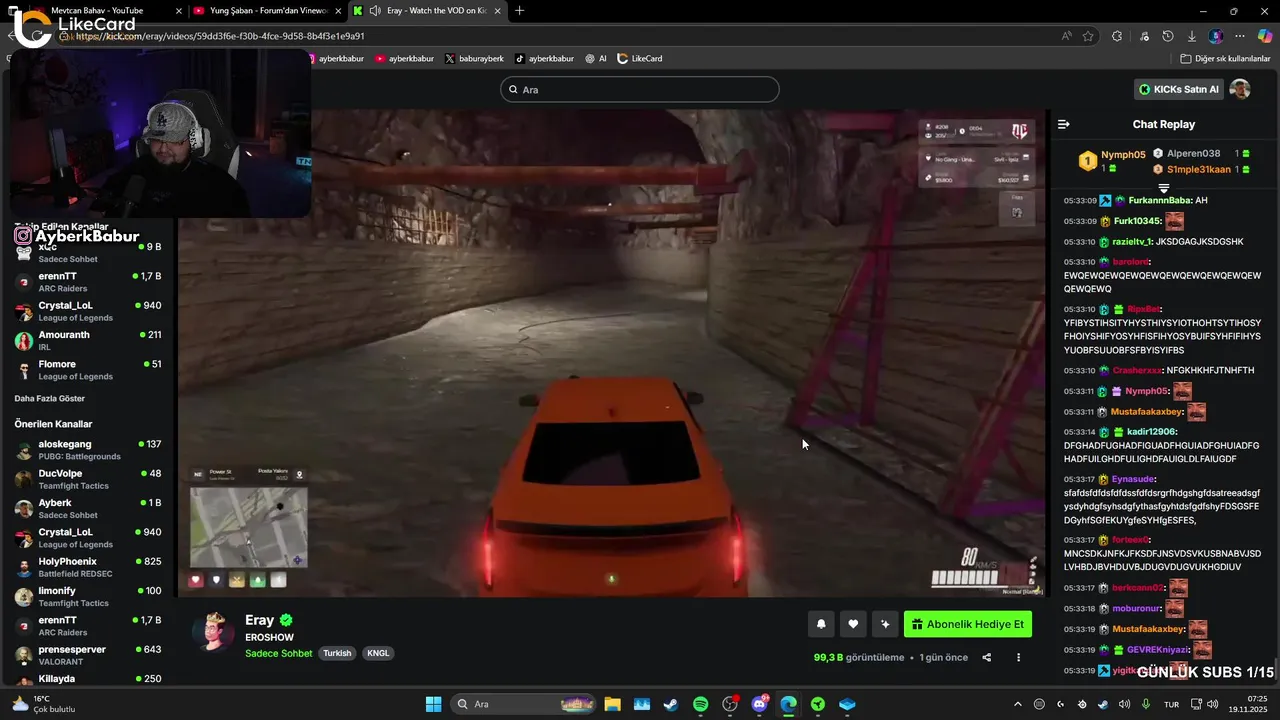1280x720 pixels.
Task: Open the Windows Start button
Action: click(x=433, y=704)
